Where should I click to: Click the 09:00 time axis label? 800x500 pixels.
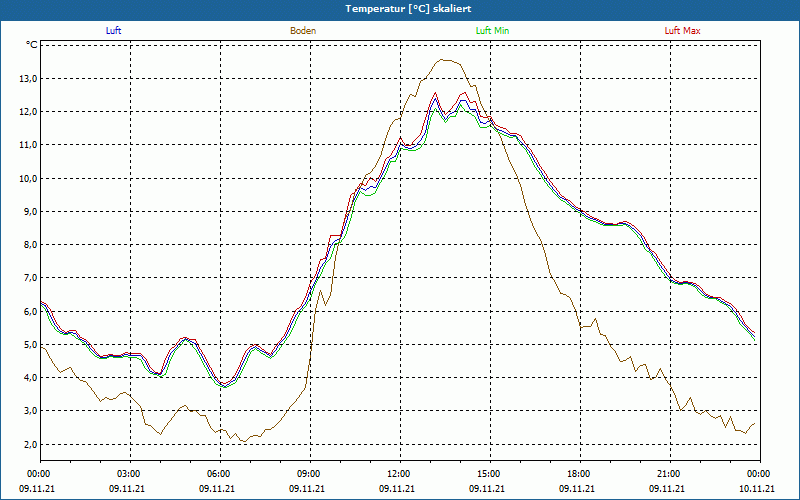[310, 474]
